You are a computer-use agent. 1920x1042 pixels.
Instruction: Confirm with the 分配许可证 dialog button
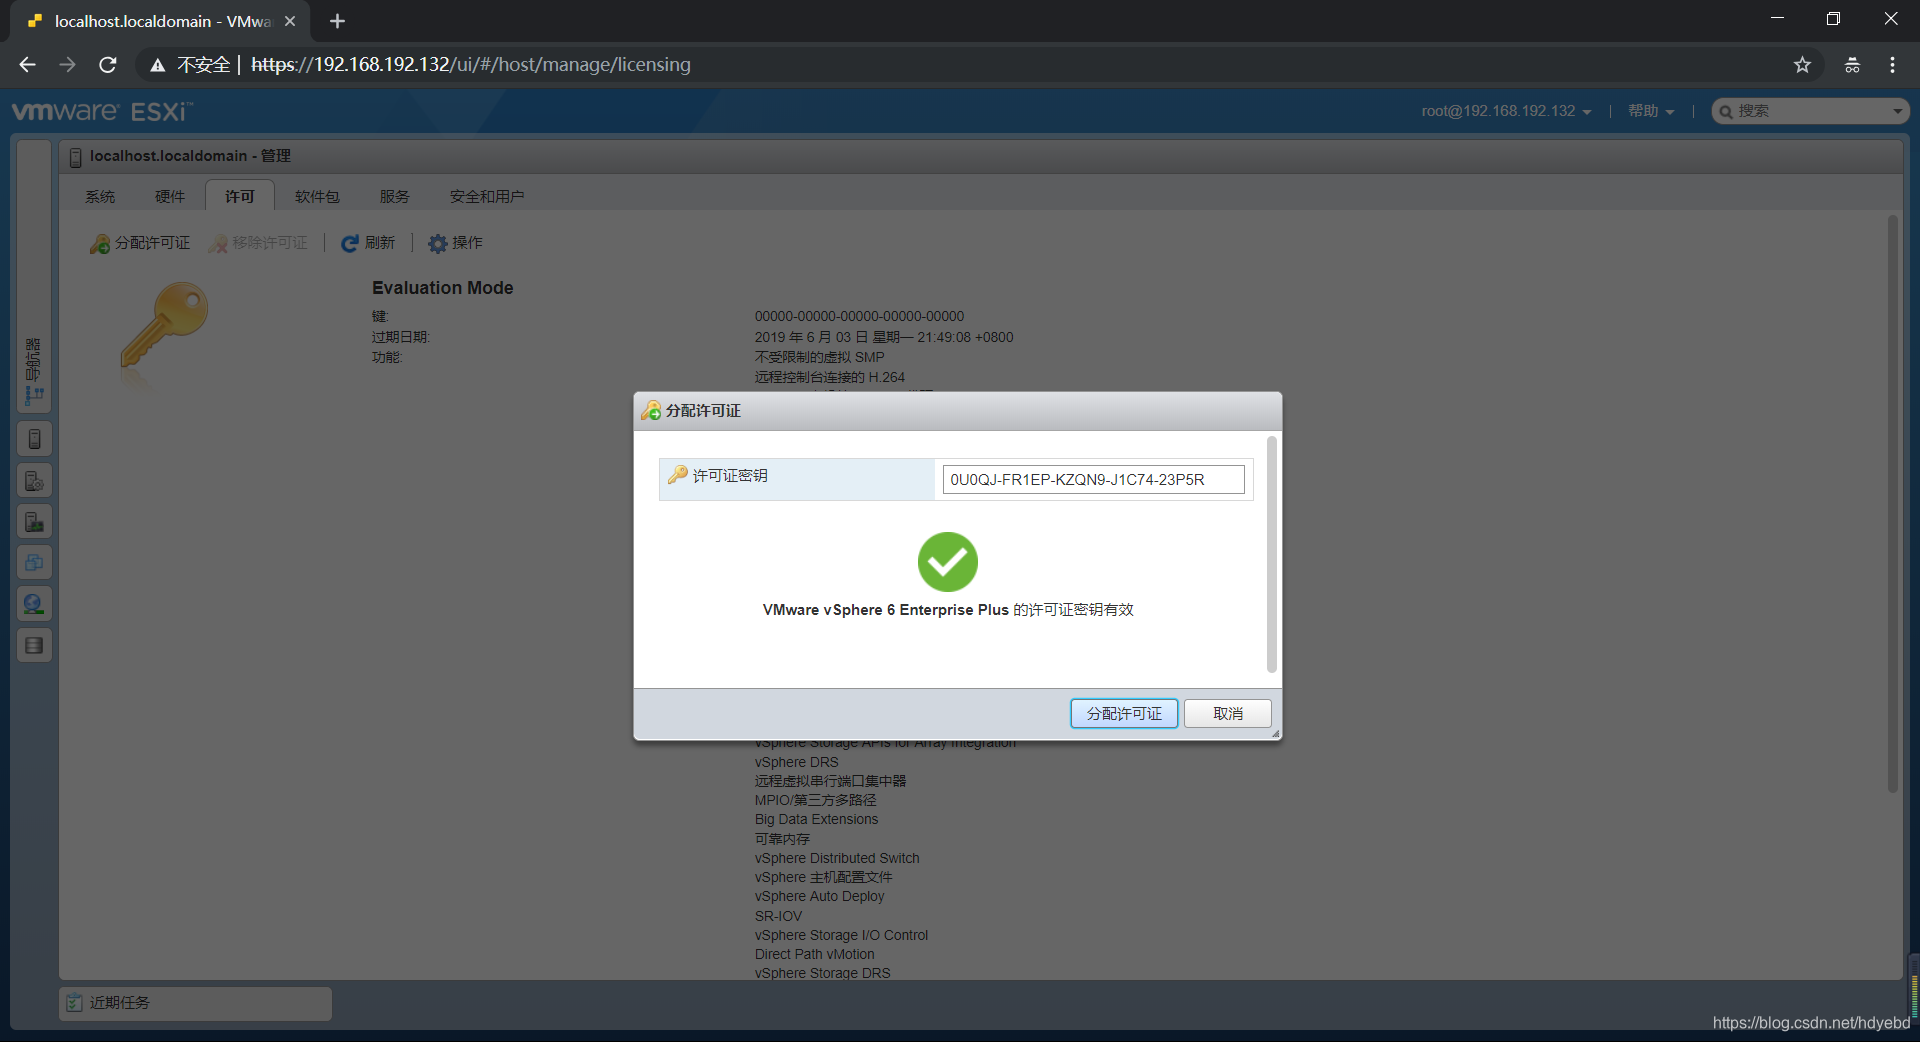coord(1124,713)
